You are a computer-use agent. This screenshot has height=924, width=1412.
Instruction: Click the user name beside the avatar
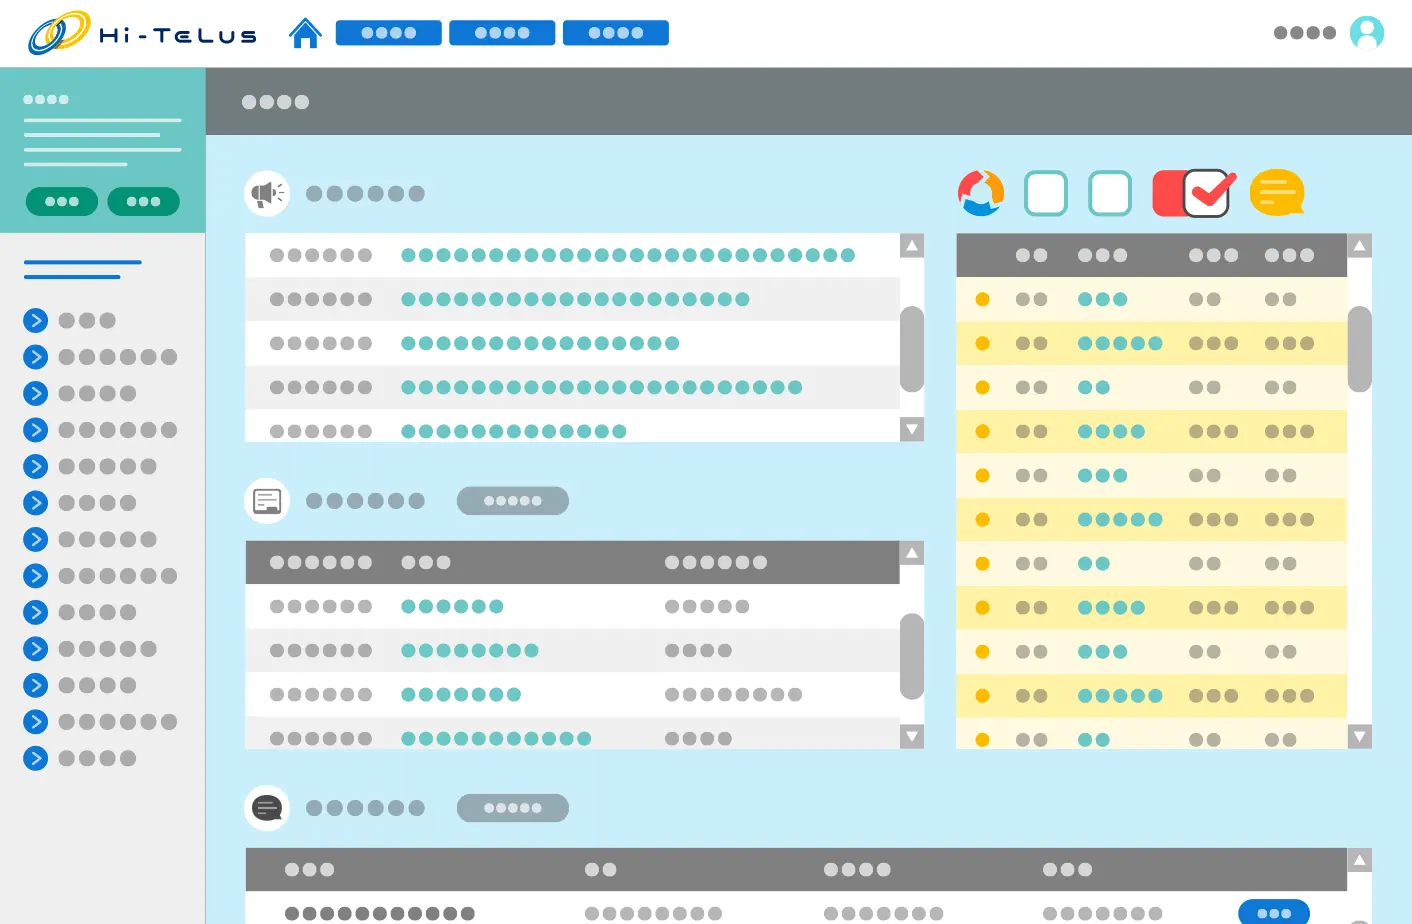click(x=1305, y=33)
